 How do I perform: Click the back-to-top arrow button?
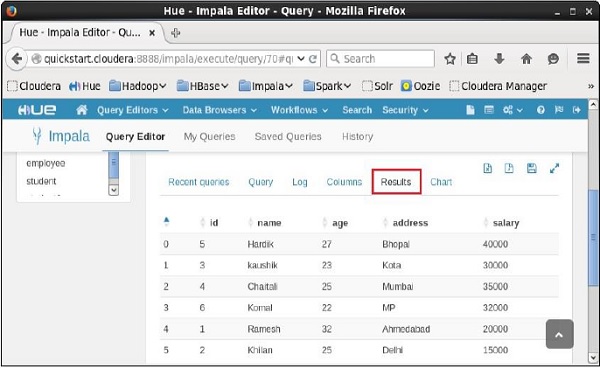click(559, 334)
